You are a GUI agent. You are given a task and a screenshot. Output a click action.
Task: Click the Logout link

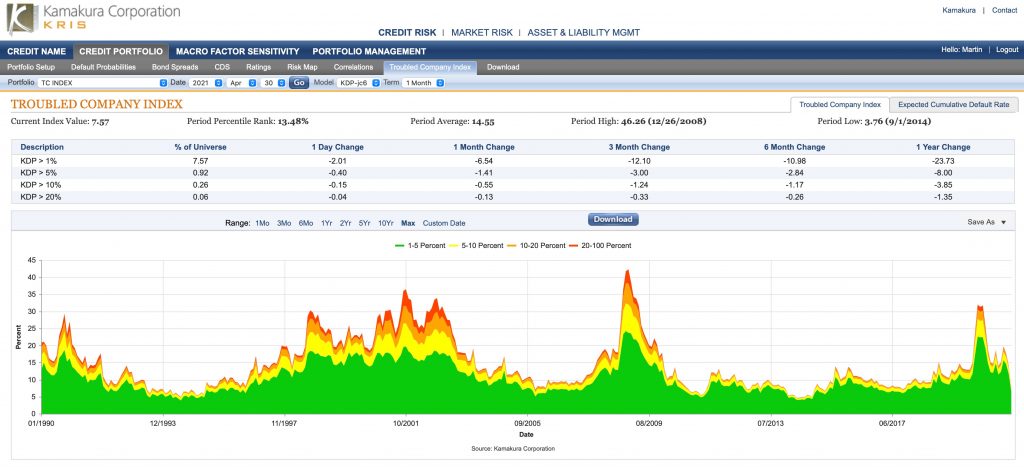click(1007, 50)
